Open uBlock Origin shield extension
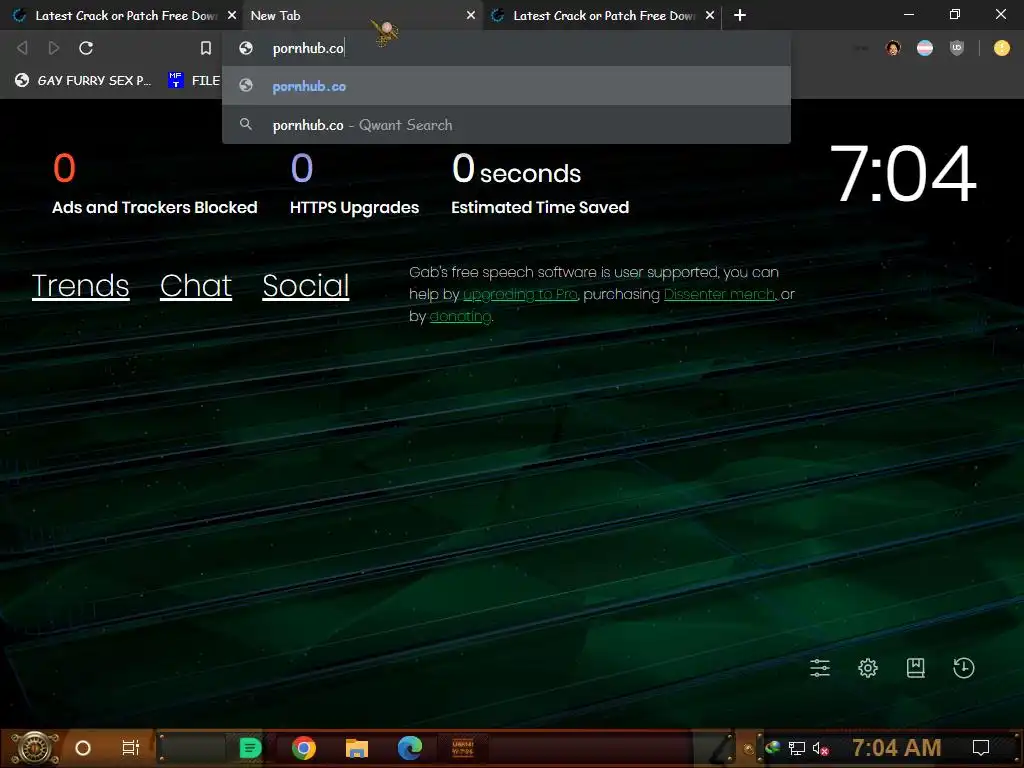This screenshot has width=1024, height=768. pyautogui.click(x=957, y=48)
